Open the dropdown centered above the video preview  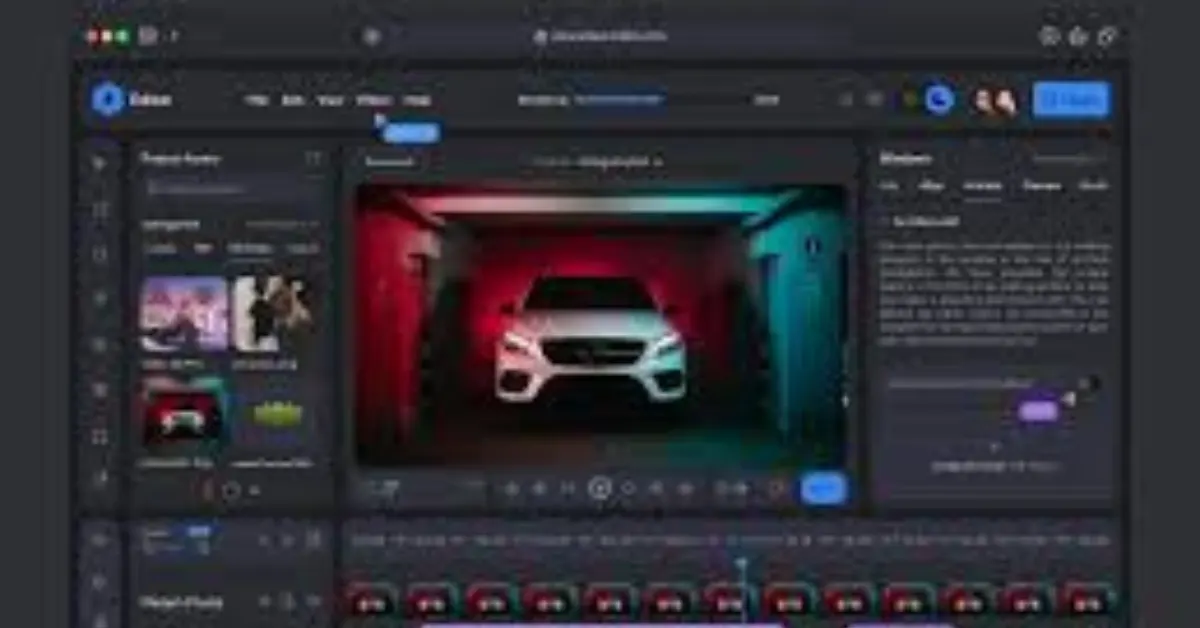(x=598, y=161)
